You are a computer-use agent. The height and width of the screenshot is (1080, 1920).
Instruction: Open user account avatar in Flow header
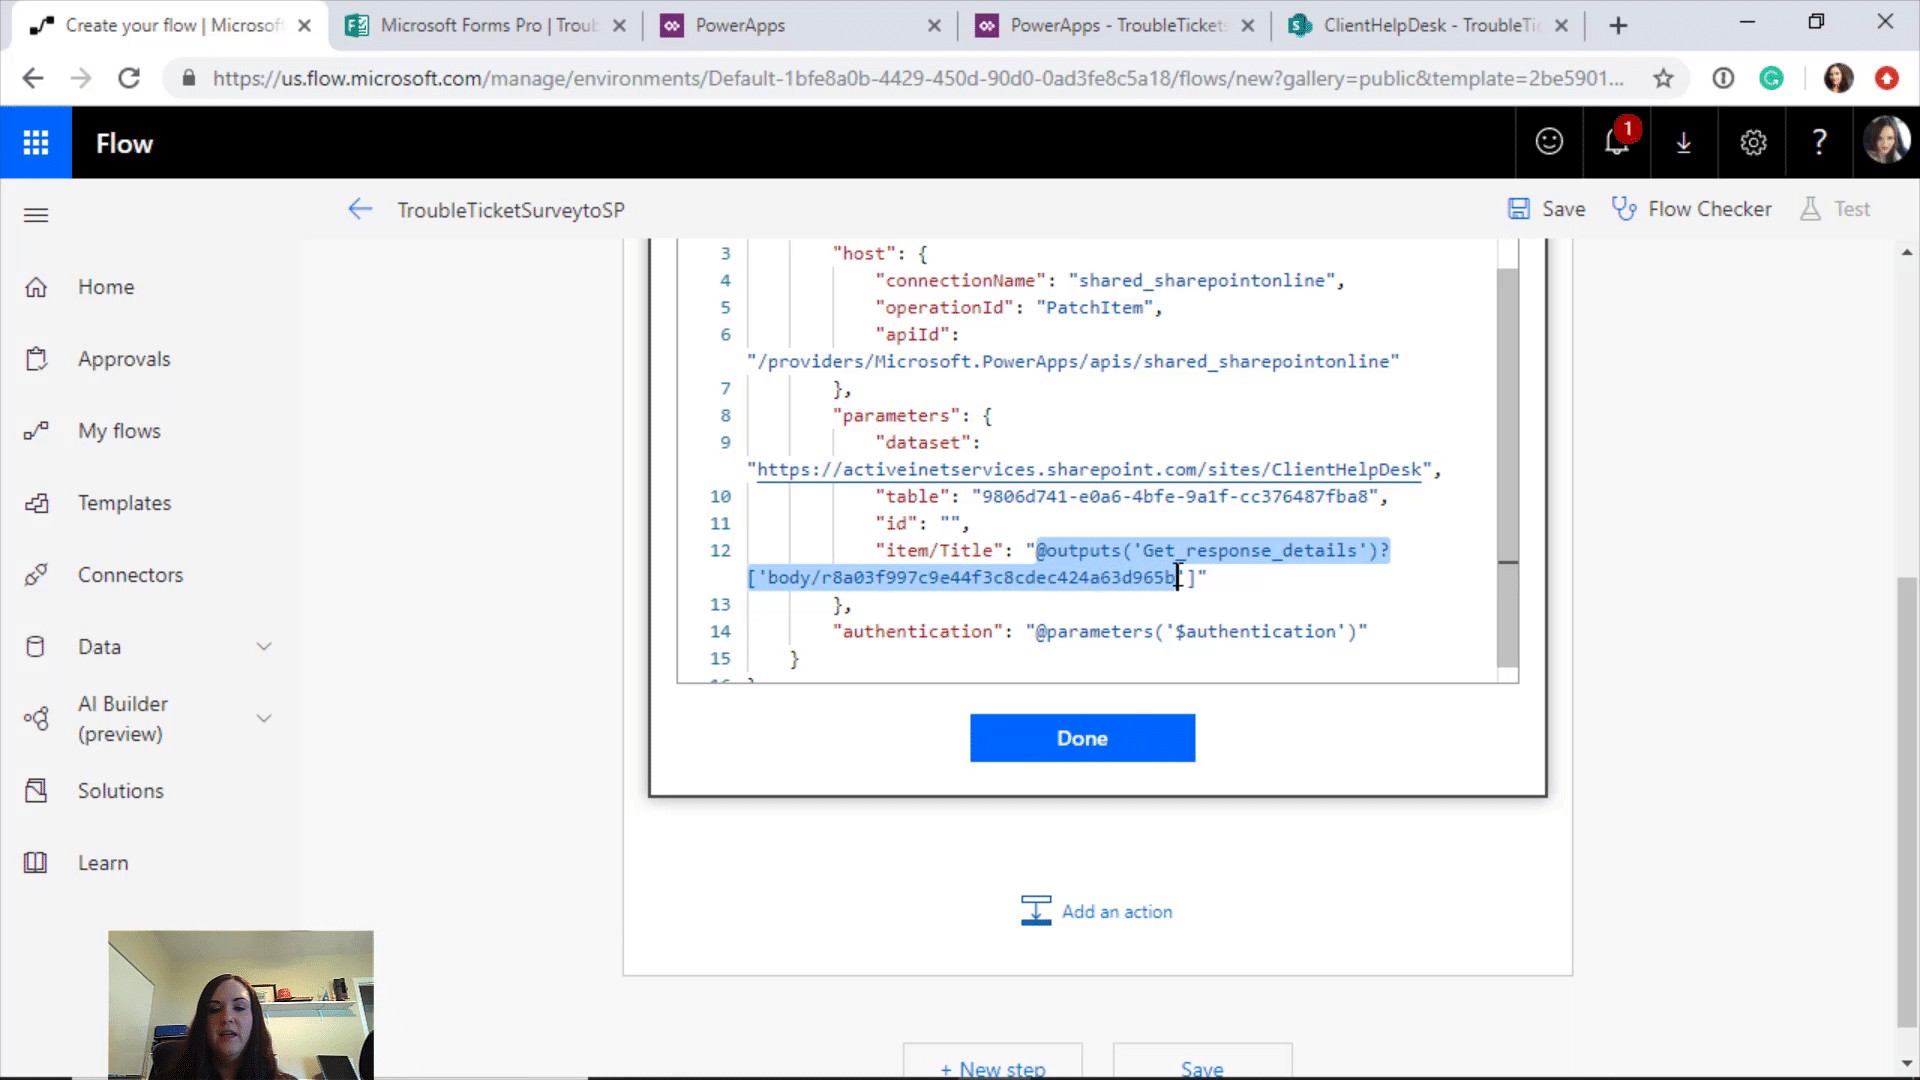(x=1887, y=141)
